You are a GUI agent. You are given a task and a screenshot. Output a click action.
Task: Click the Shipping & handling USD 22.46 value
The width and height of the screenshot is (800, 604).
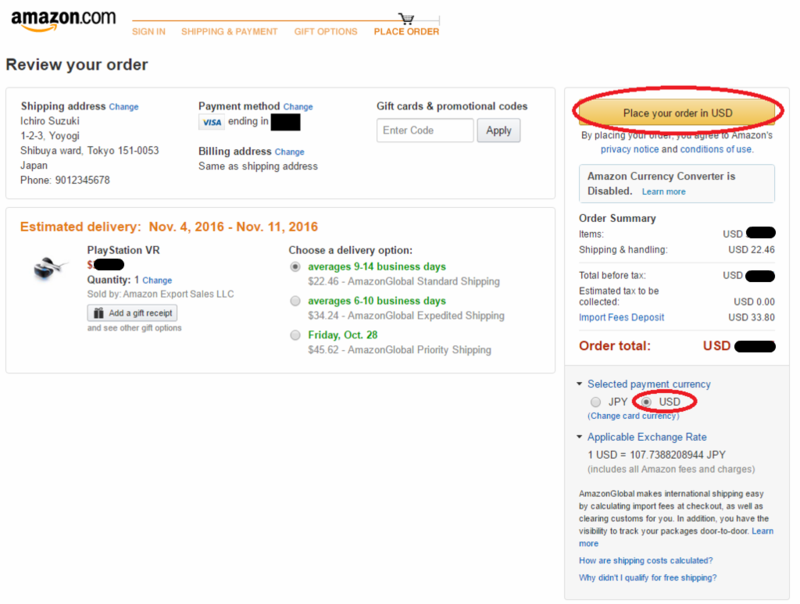[x=751, y=250]
